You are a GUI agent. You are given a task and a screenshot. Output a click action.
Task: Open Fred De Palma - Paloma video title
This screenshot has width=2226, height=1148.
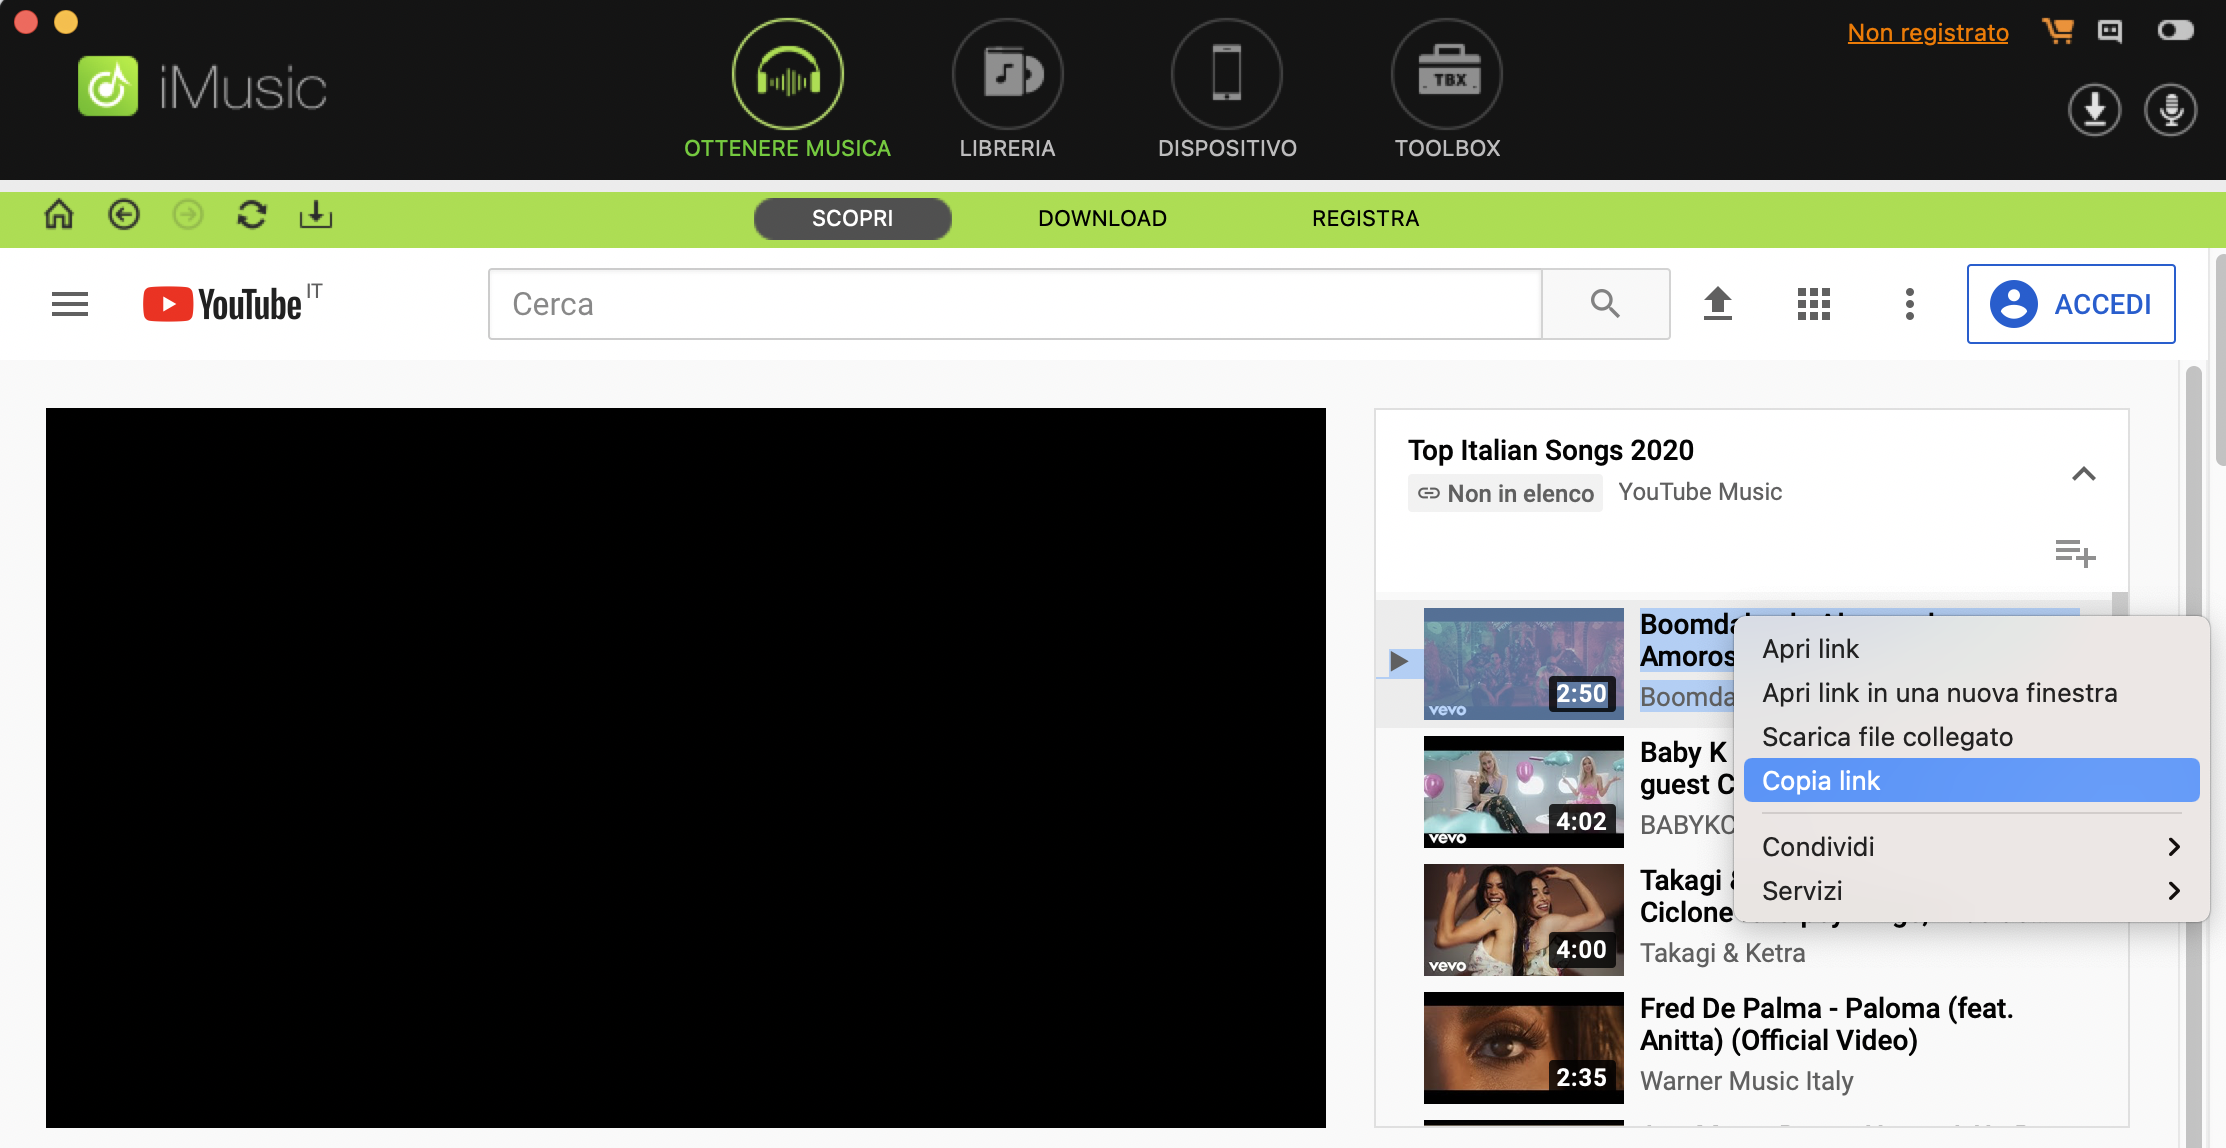(x=1826, y=1024)
